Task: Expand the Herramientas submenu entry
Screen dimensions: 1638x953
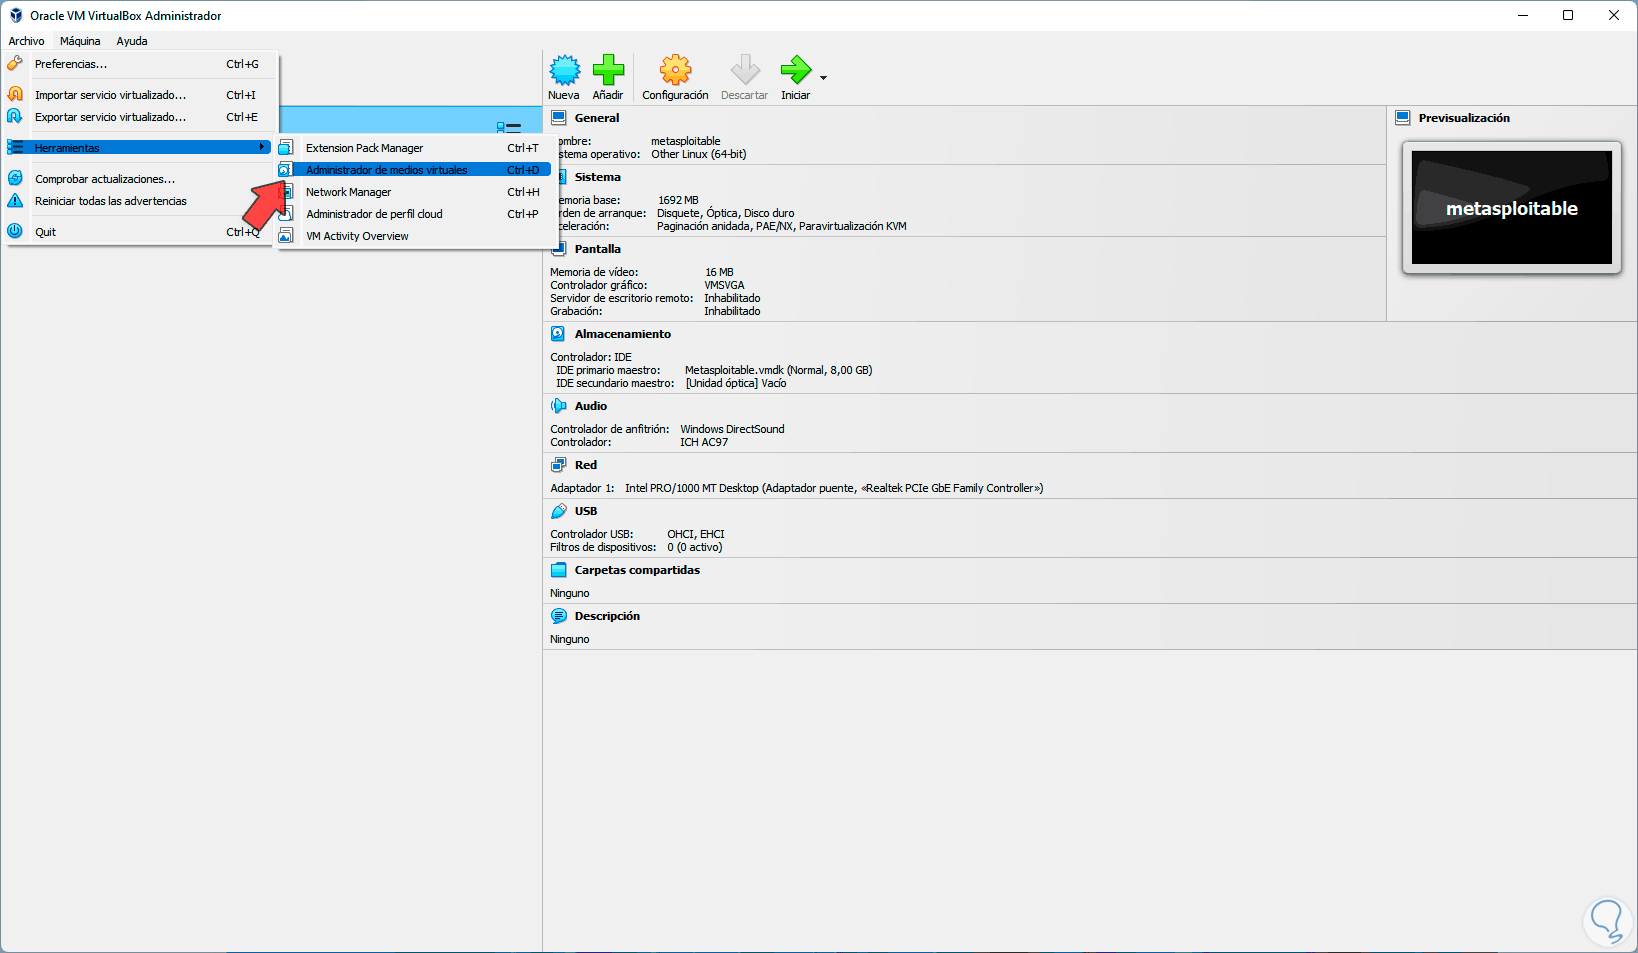Action: tap(139, 148)
